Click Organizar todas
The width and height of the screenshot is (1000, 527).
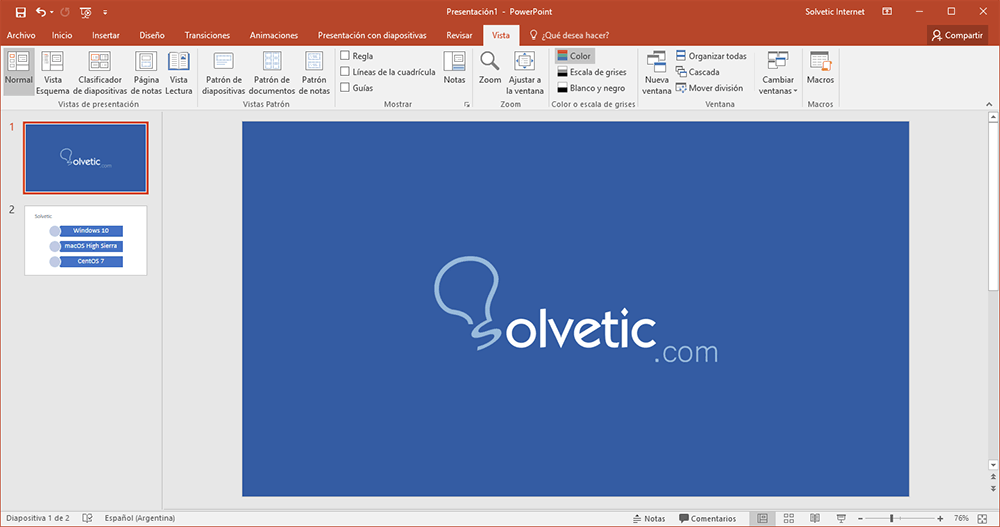pyautogui.click(x=710, y=56)
